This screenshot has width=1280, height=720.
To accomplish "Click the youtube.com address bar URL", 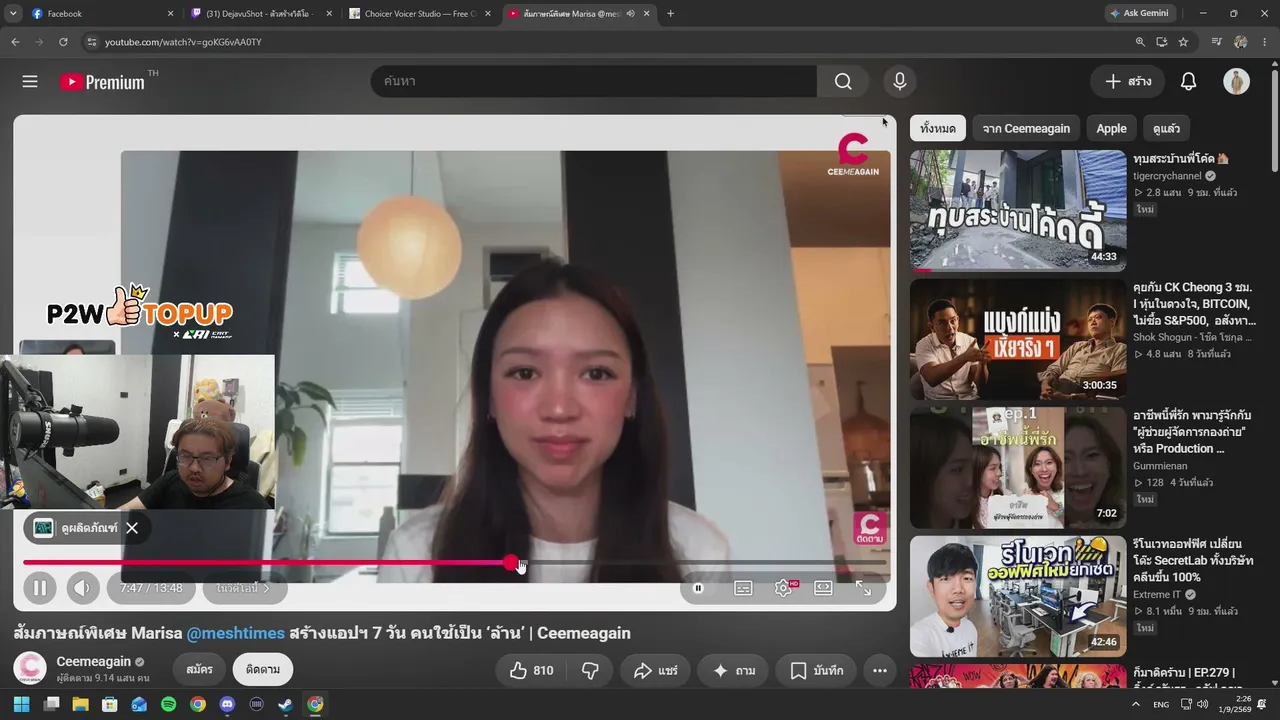I will [x=183, y=42].
